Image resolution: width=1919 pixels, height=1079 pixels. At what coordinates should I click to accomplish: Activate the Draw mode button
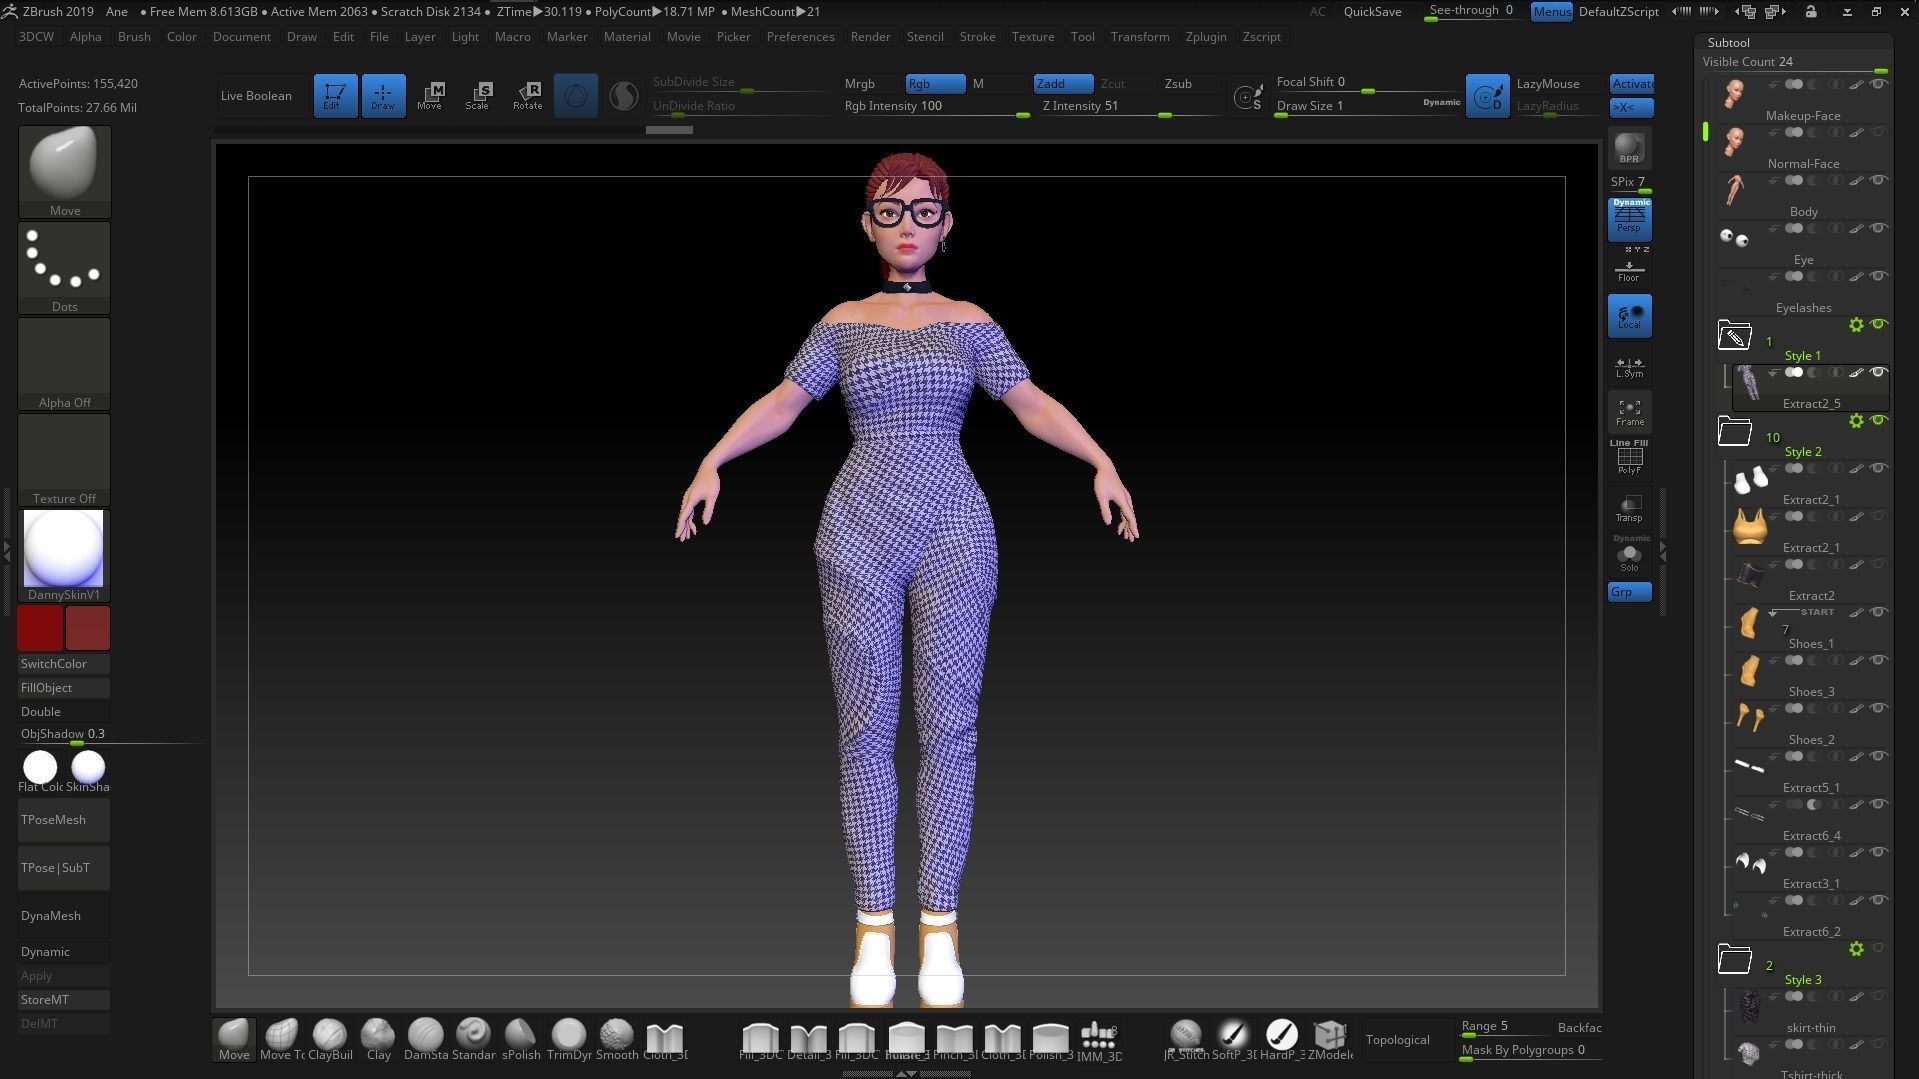pos(383,96)
